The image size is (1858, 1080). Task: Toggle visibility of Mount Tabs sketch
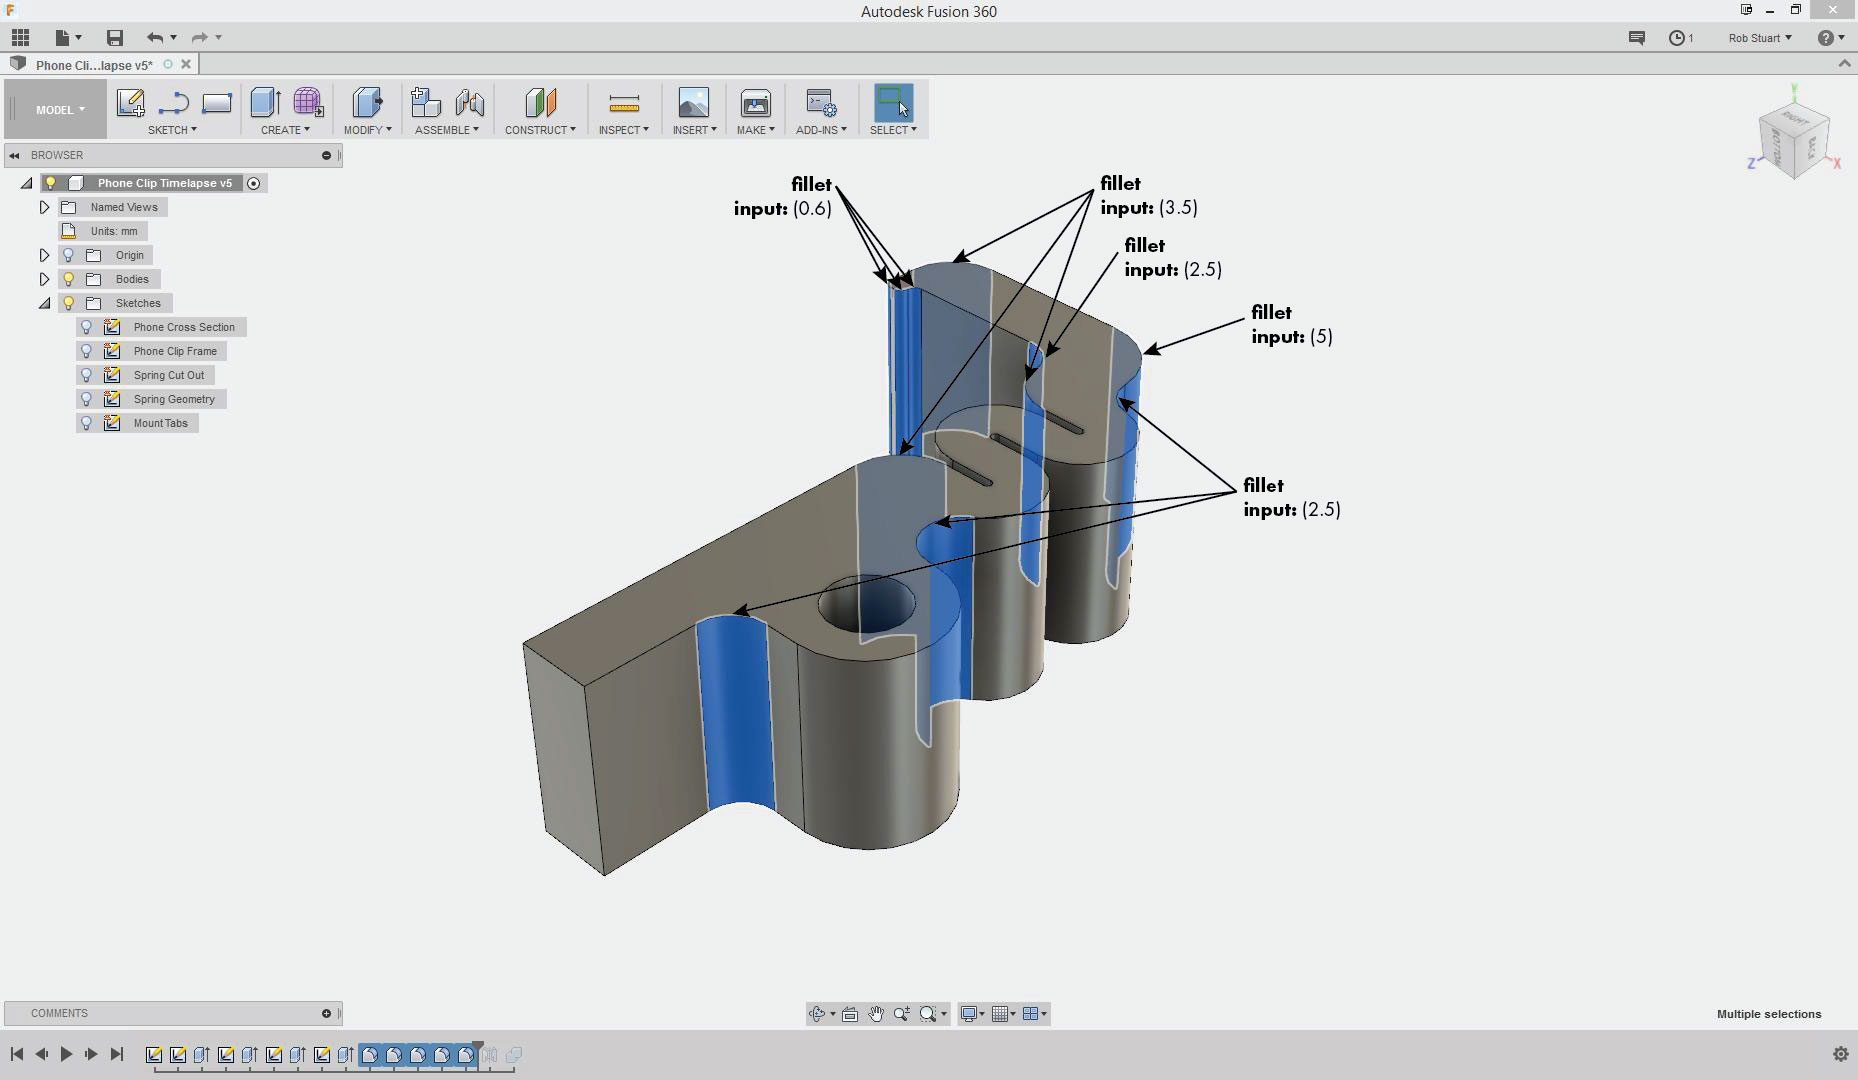coord(87,423)
